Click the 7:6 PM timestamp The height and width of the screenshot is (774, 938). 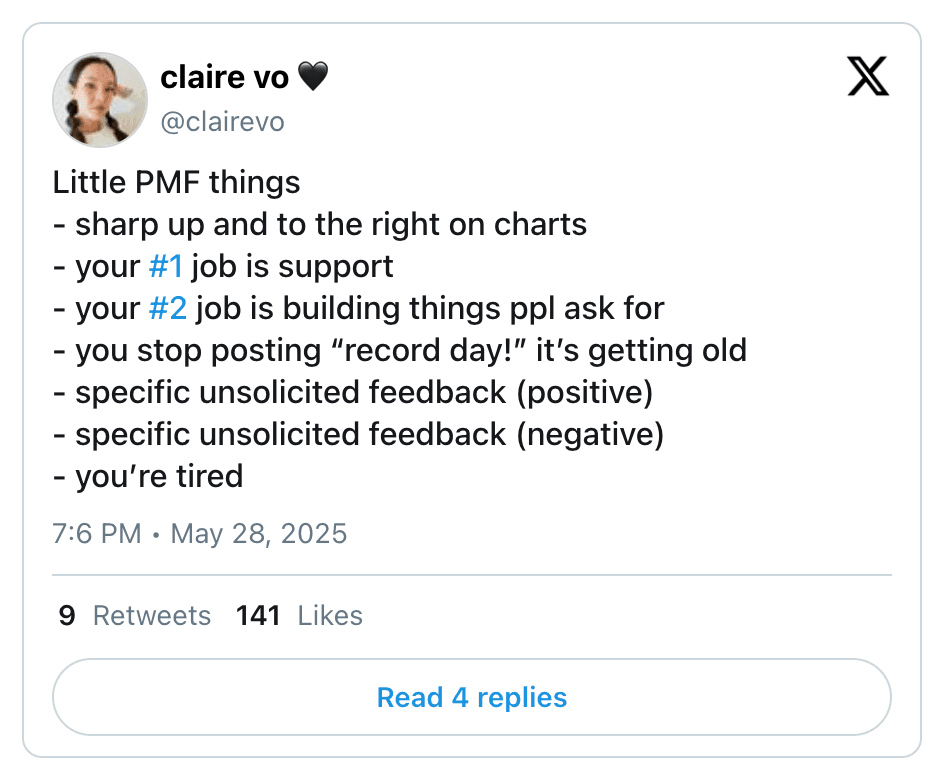click(96, 533)
